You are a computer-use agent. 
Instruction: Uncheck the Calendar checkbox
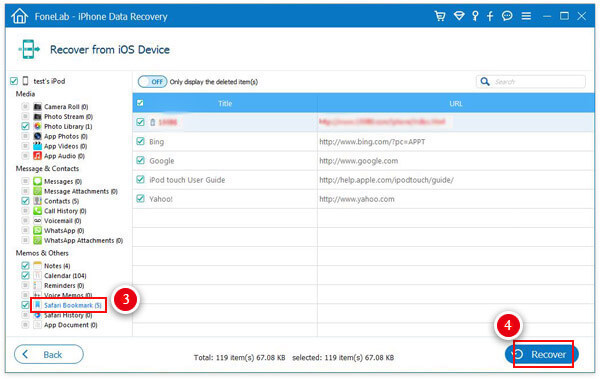(x=25, y=276)
